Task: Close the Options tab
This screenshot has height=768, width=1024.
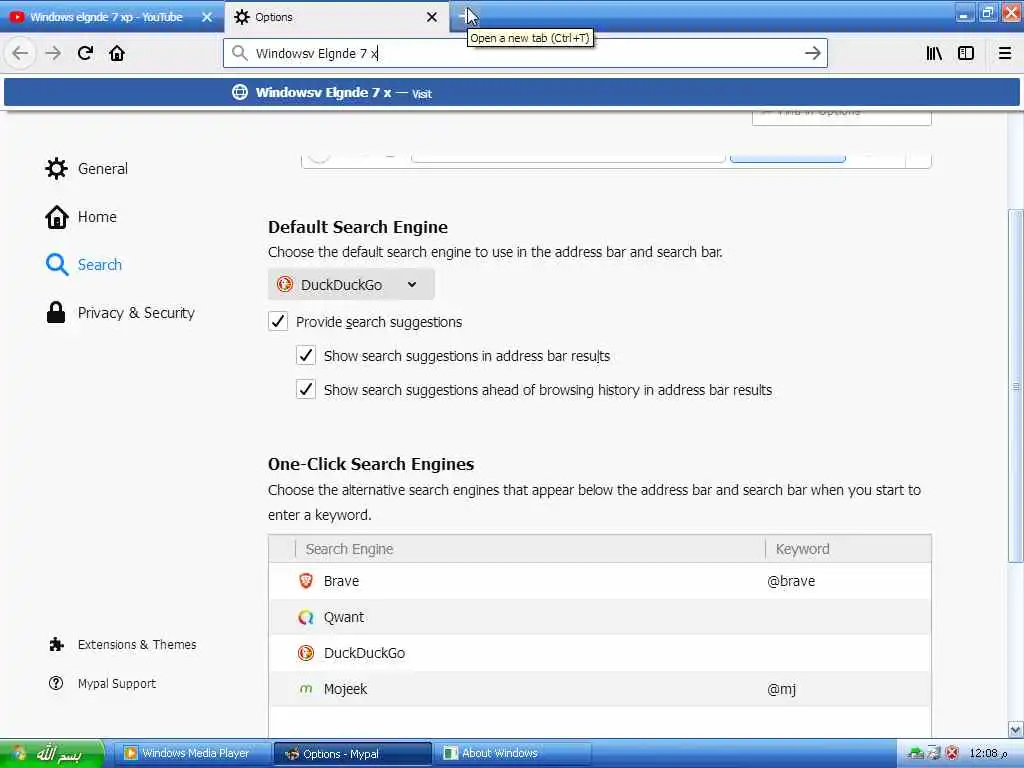Action: pyautogui.click(x=432, y=17)
